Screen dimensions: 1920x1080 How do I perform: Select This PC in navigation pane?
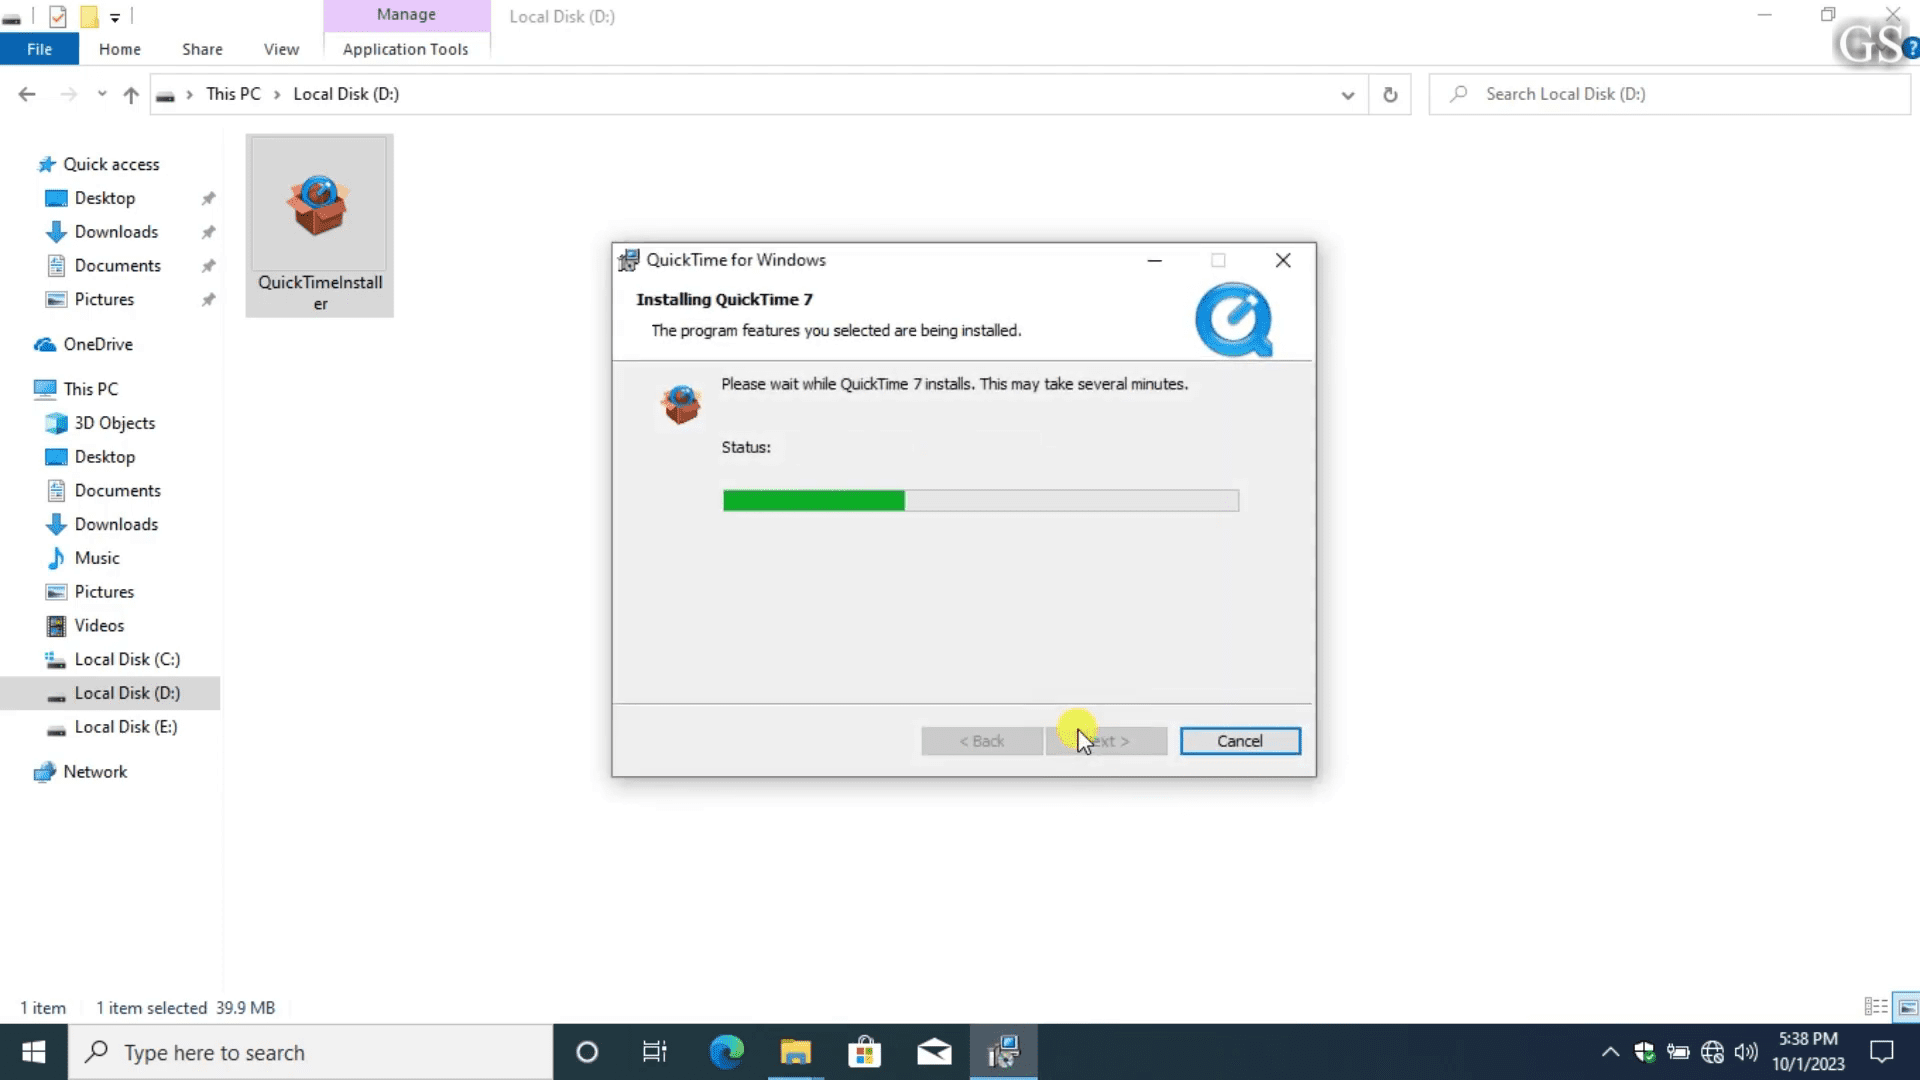pos(90,389)
